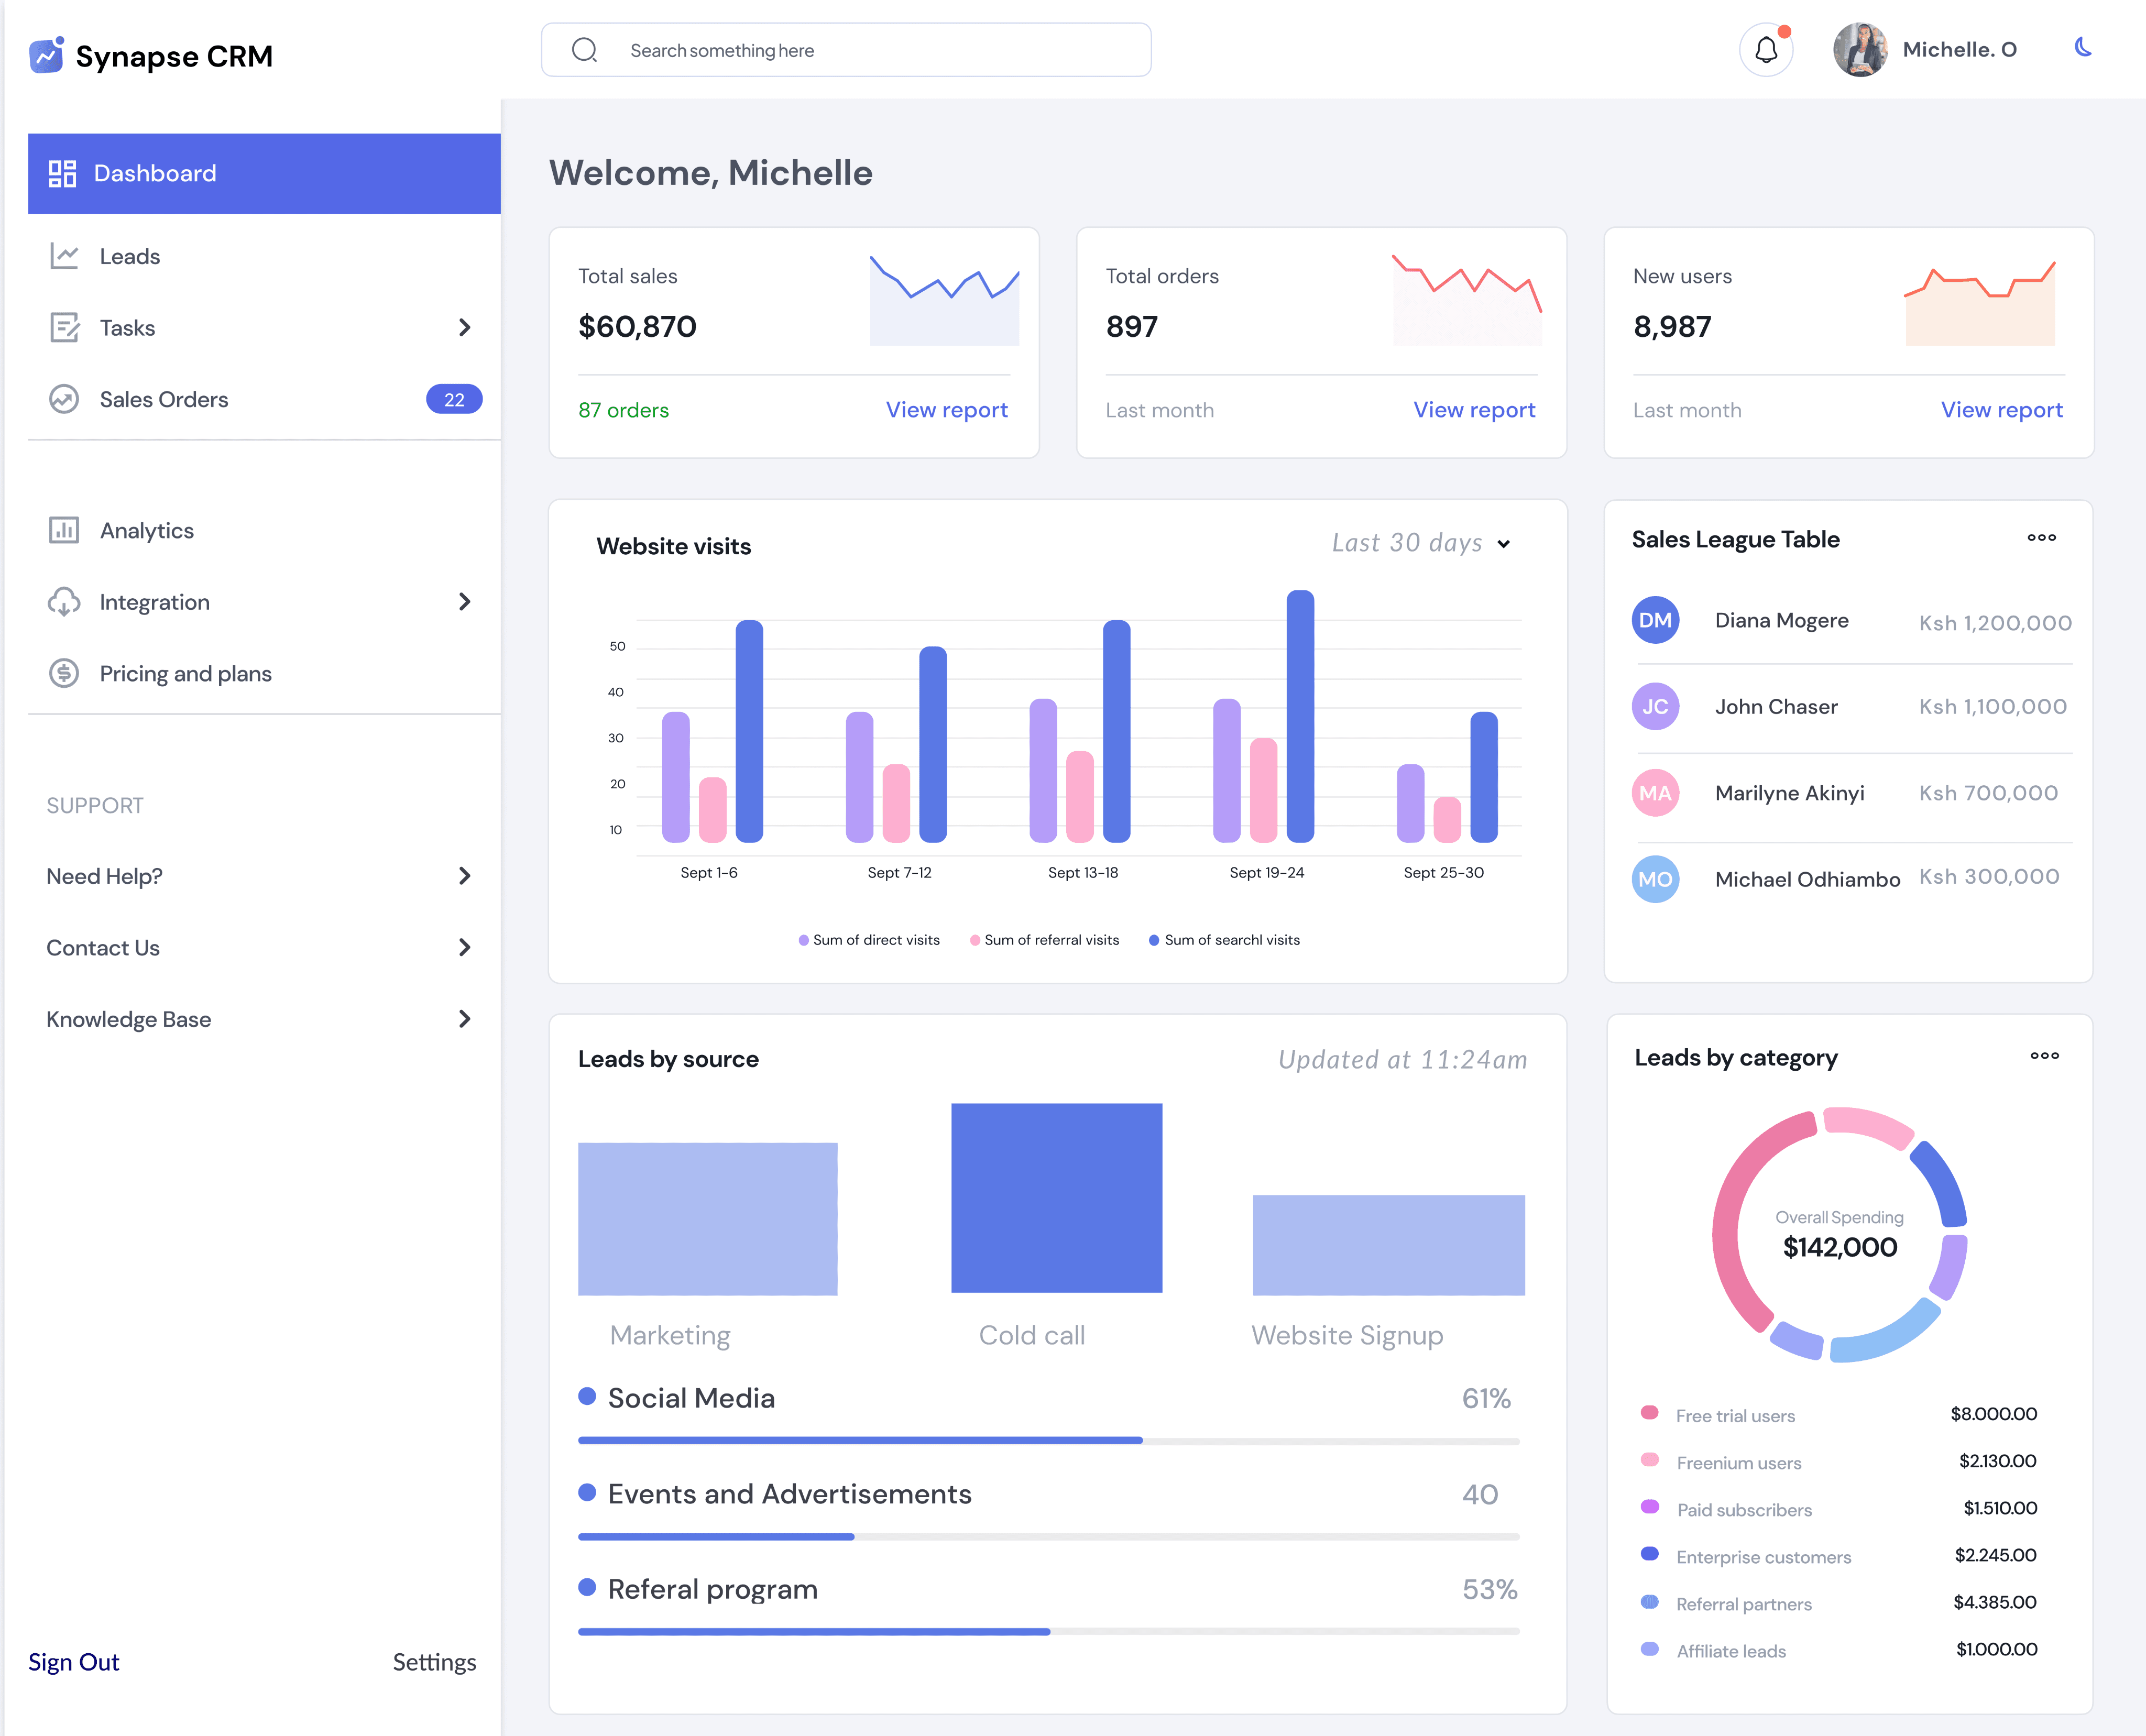
Task: Click the Analytics bar chart icon
Action: (64, 530)
